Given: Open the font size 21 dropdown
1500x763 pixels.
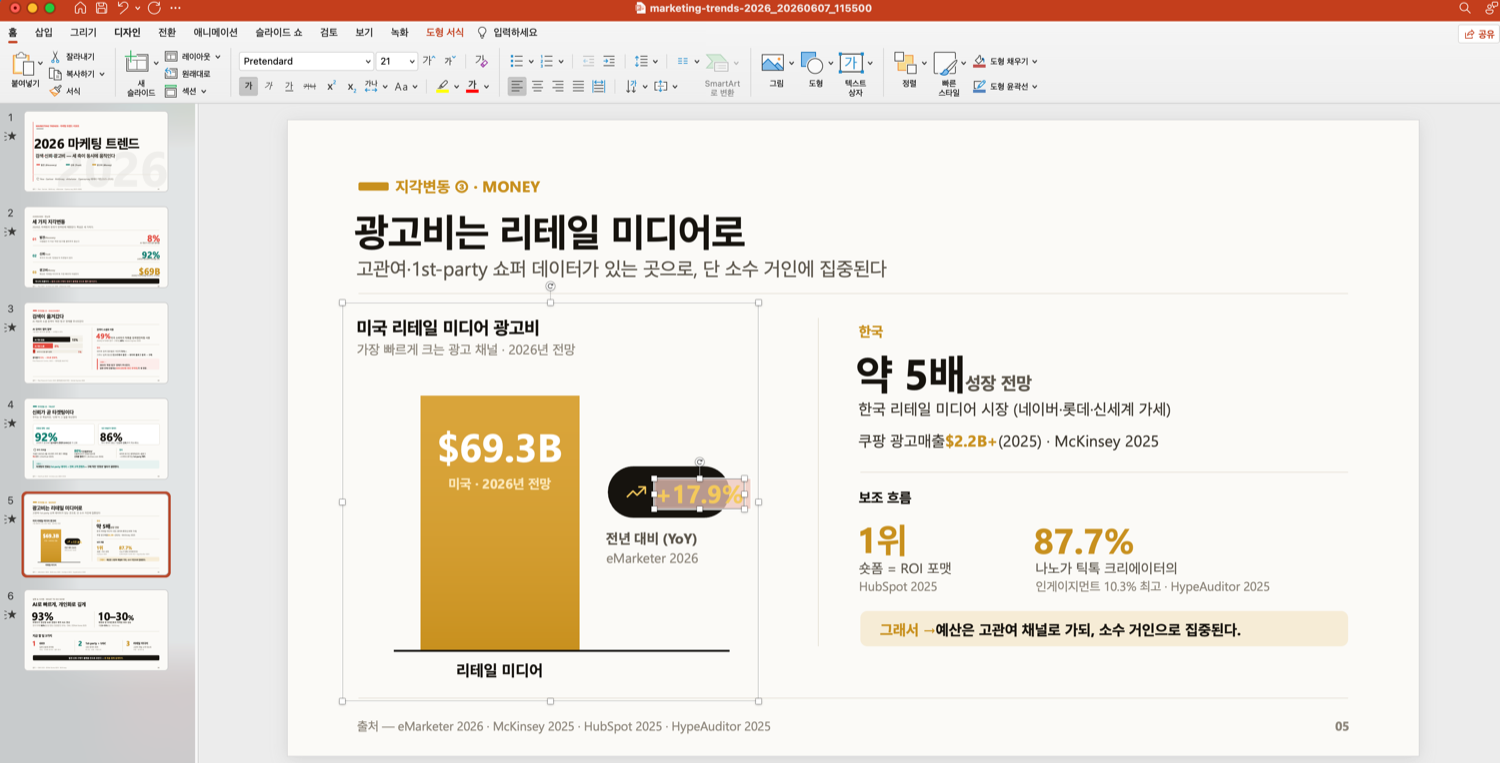Looking at the screenshot, I should [x=412, y=61].
